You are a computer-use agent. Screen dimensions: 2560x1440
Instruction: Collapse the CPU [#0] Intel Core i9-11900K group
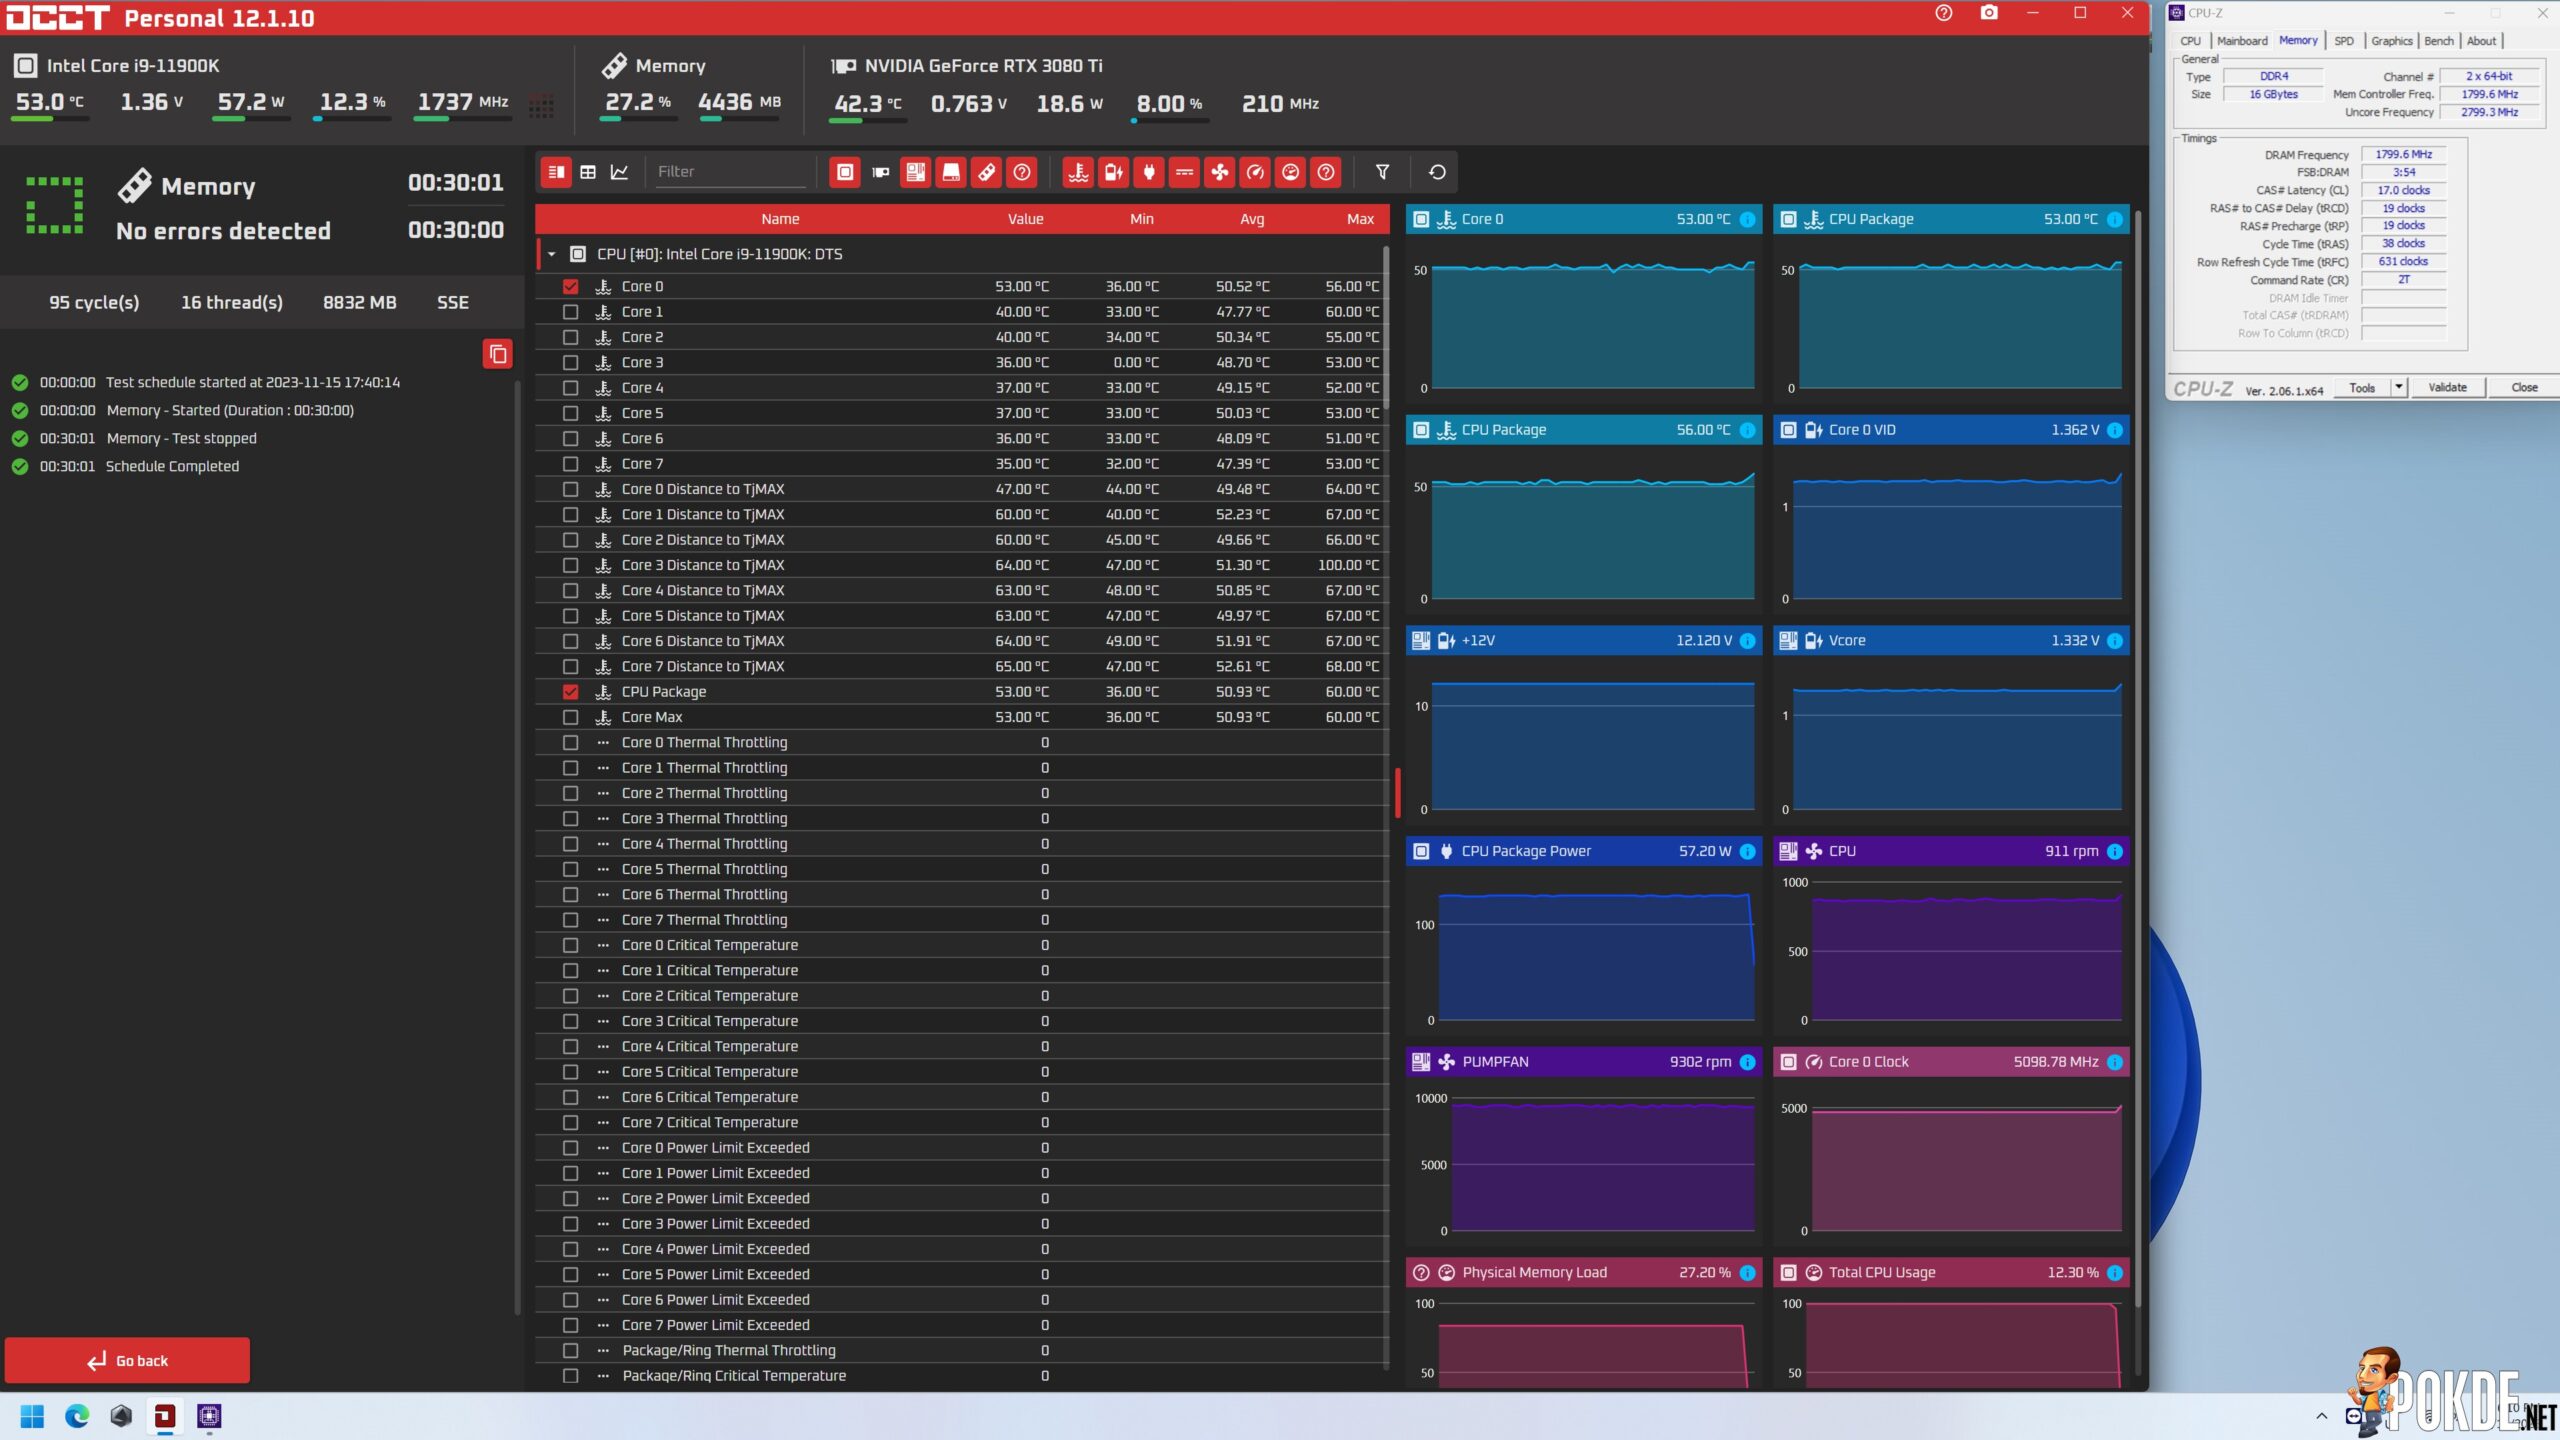tap(551, 254)
